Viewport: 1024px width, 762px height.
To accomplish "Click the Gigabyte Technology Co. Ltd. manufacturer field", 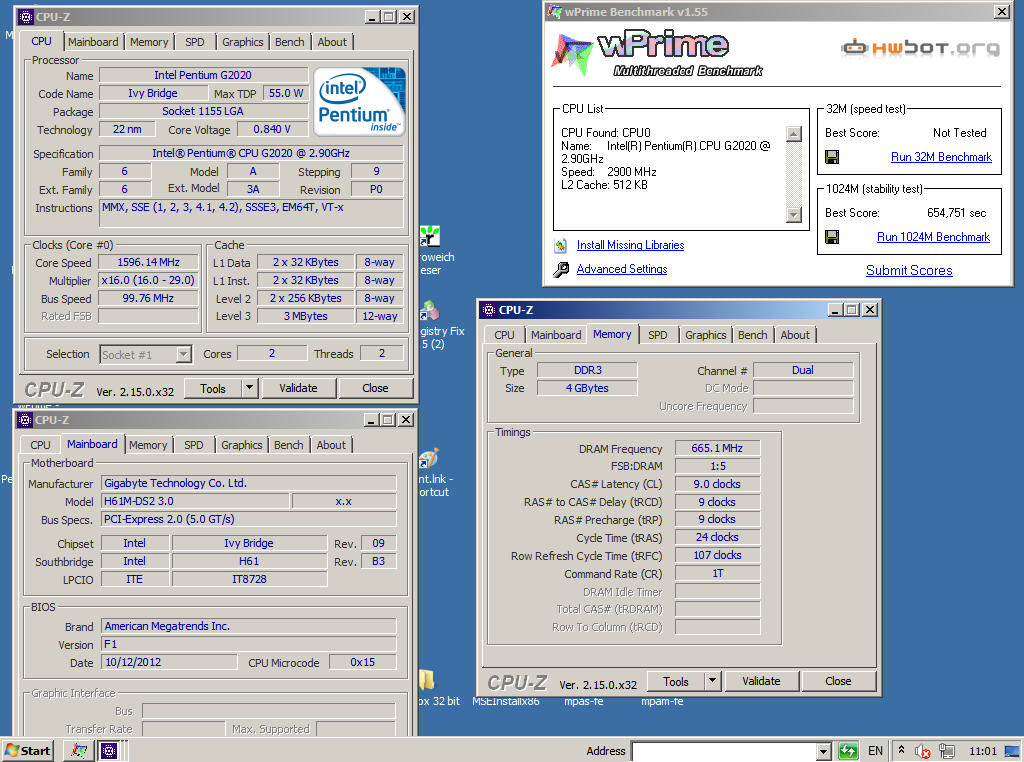I will click(x=249, y=483).
